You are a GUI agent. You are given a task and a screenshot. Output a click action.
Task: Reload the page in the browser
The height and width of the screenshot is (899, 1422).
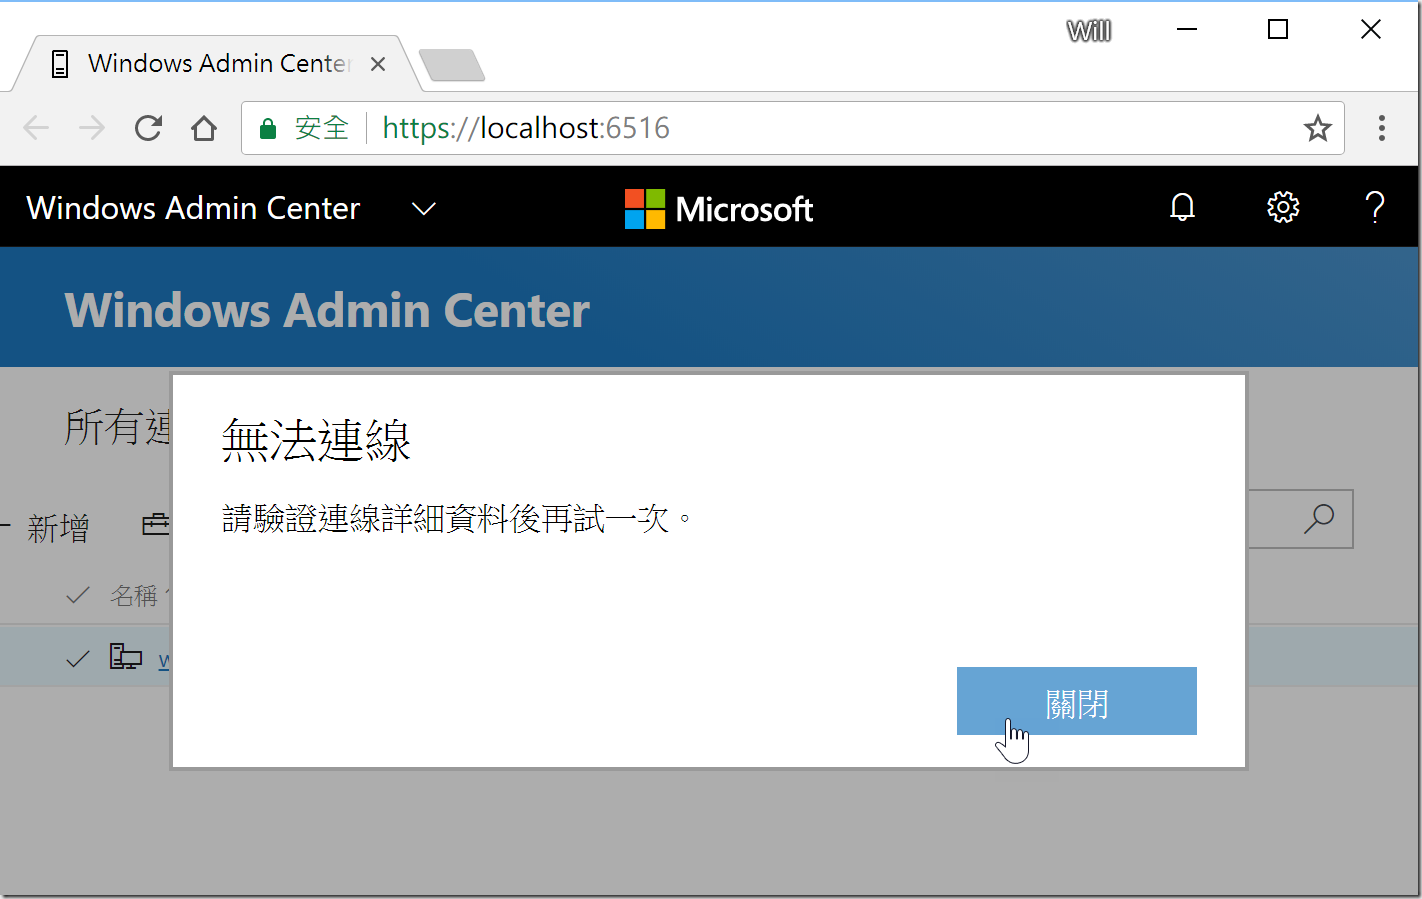(148, 128)
